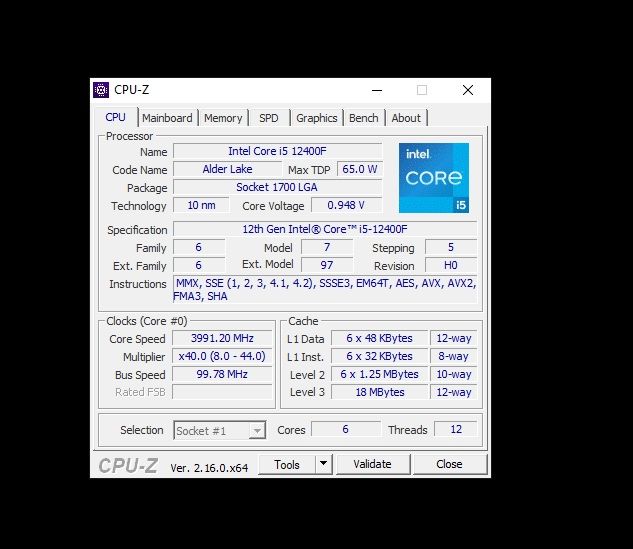
Task: Select the CPU tab
Action: pos(115,117)
